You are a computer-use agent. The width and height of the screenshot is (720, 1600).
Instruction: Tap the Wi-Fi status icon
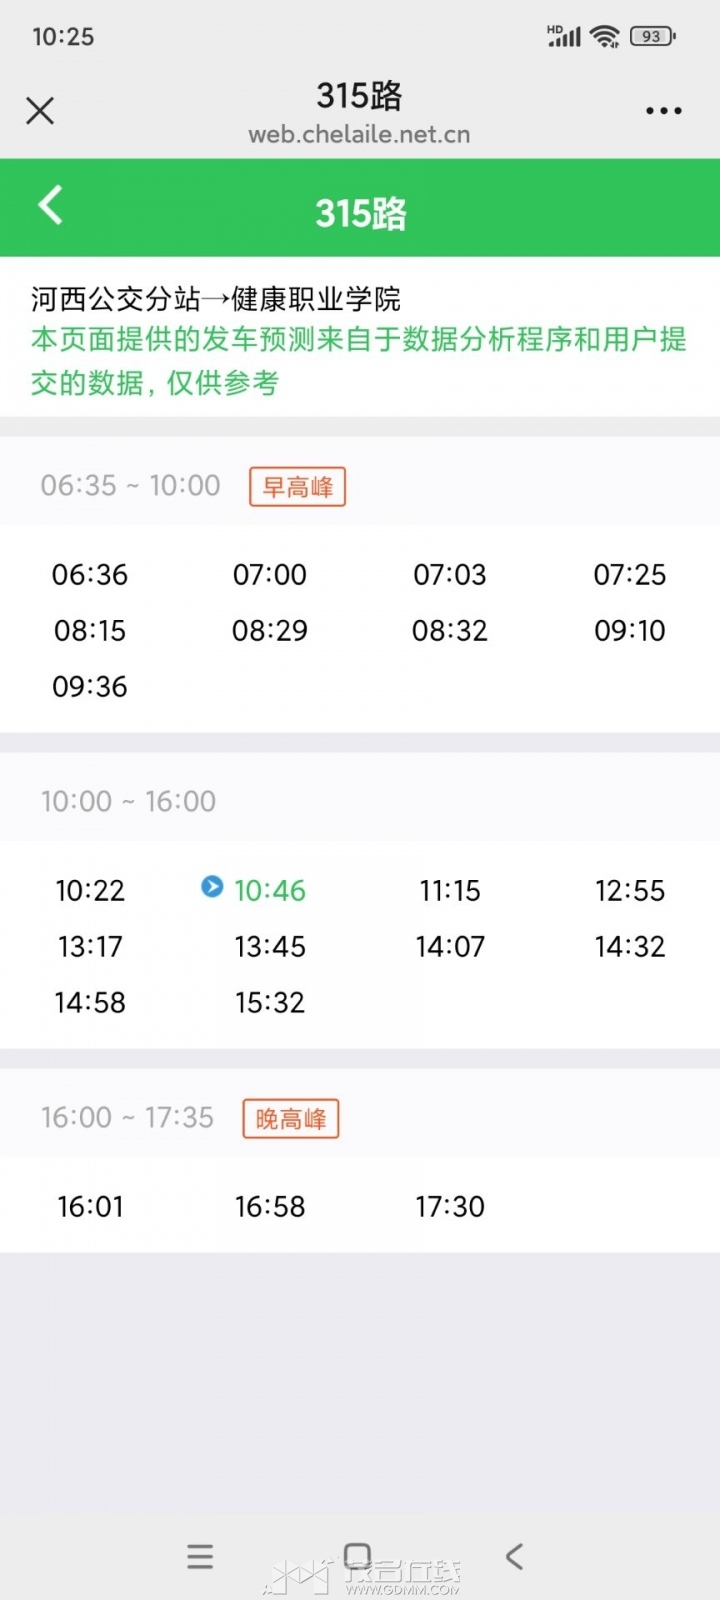[605, 37]
